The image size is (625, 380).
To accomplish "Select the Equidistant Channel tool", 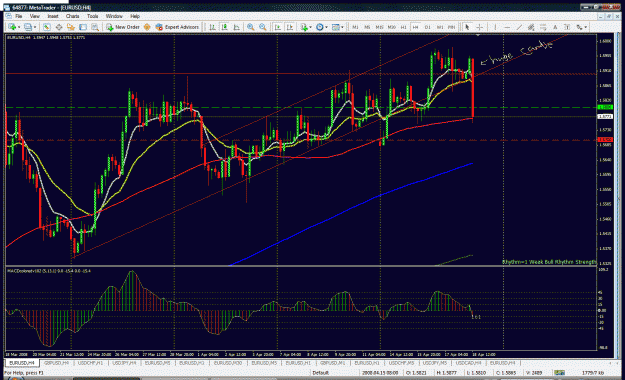I will [x=531, y=27].
